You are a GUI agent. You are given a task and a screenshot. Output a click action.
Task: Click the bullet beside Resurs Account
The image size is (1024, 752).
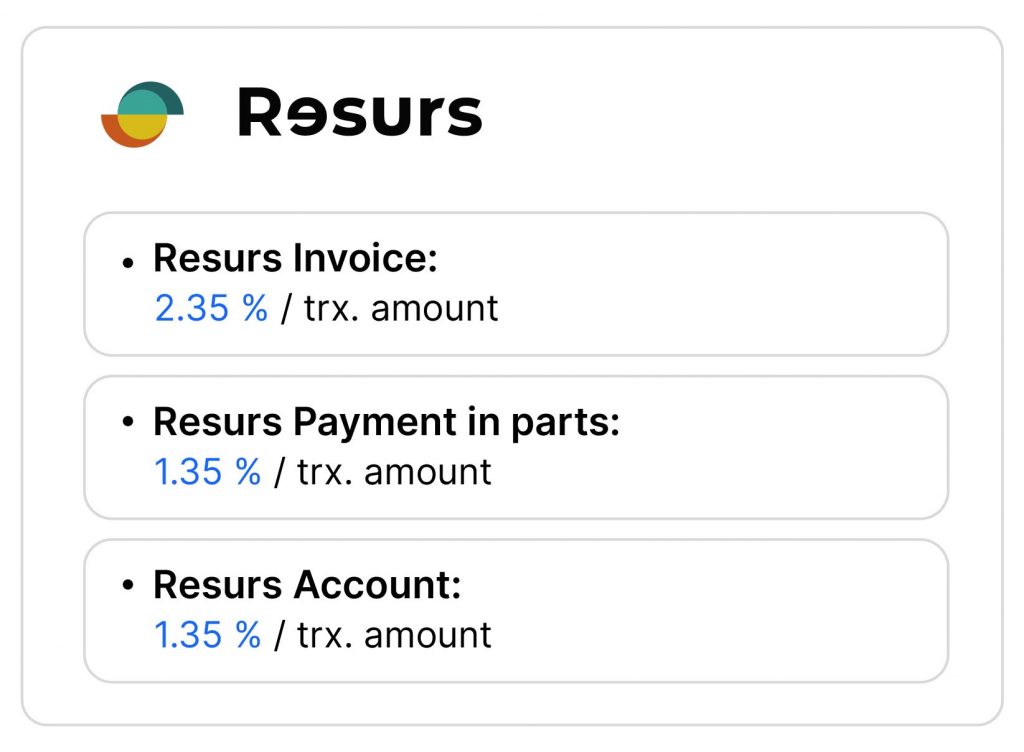pos(128,587)
